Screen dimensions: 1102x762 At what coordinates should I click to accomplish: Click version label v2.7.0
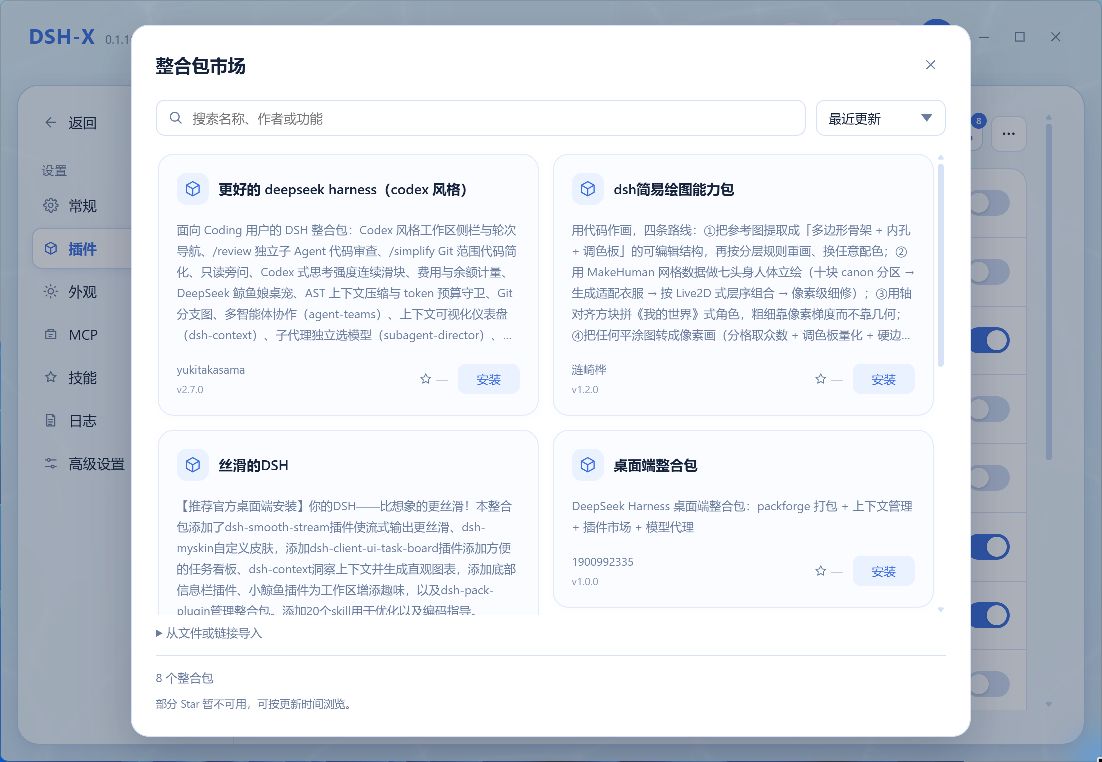(190, 389)
